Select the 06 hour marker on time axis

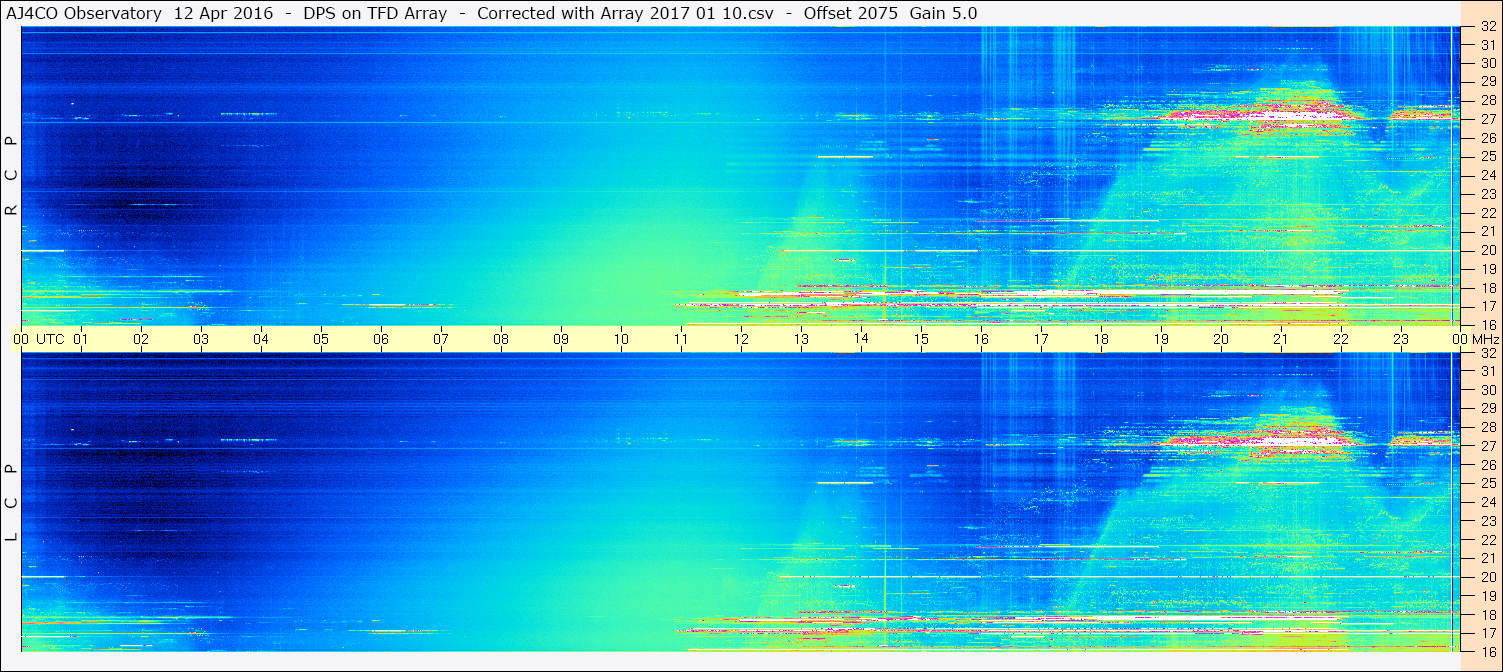pyautogui.click(x=381, y=339)
